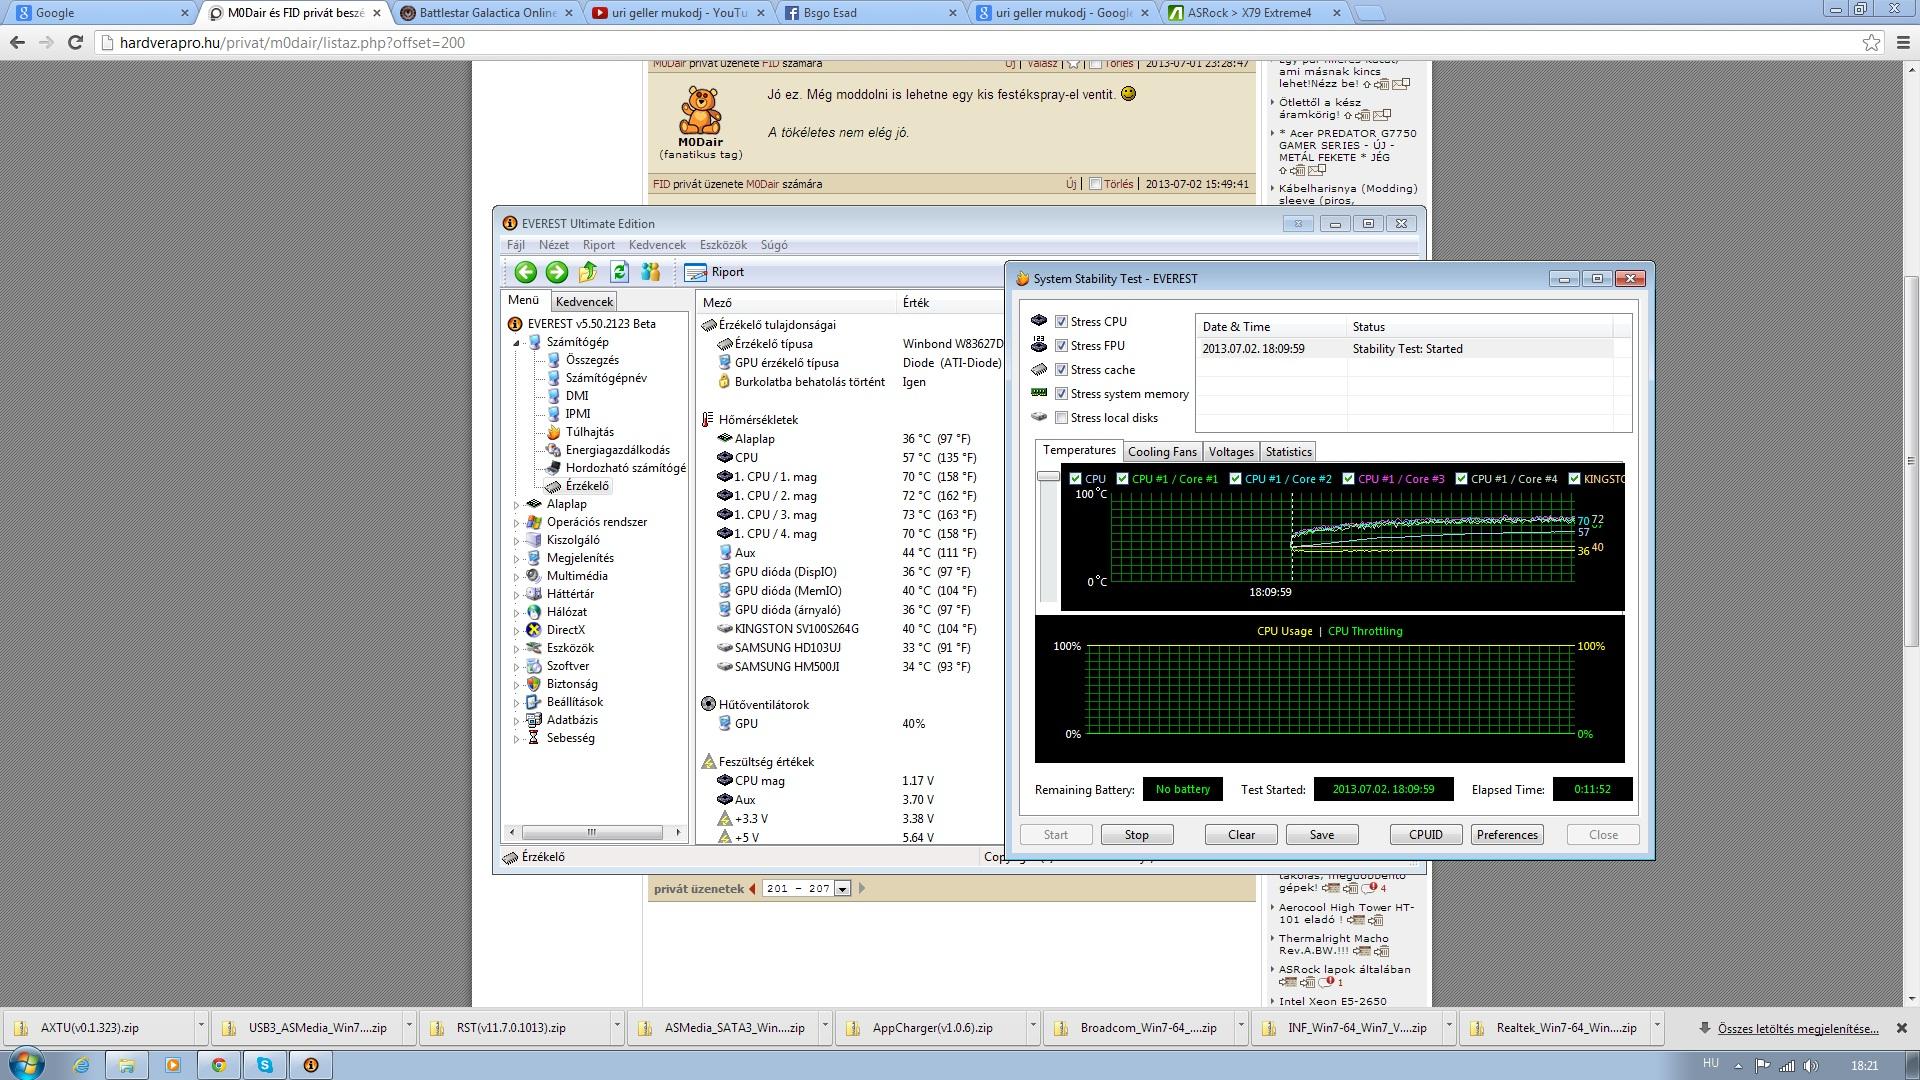Screen dimensions: 1920x1080
Task: Select Összegzés in the EVEREST tree
Action: [x=592, y=360]
